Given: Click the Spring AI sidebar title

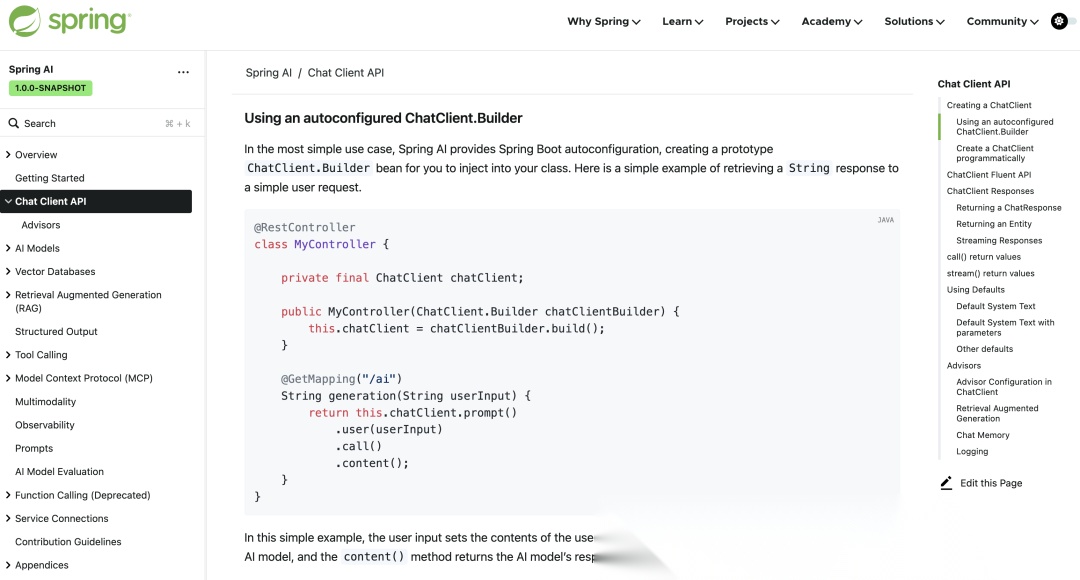Looking at the screenshot, I should (31, 70).
